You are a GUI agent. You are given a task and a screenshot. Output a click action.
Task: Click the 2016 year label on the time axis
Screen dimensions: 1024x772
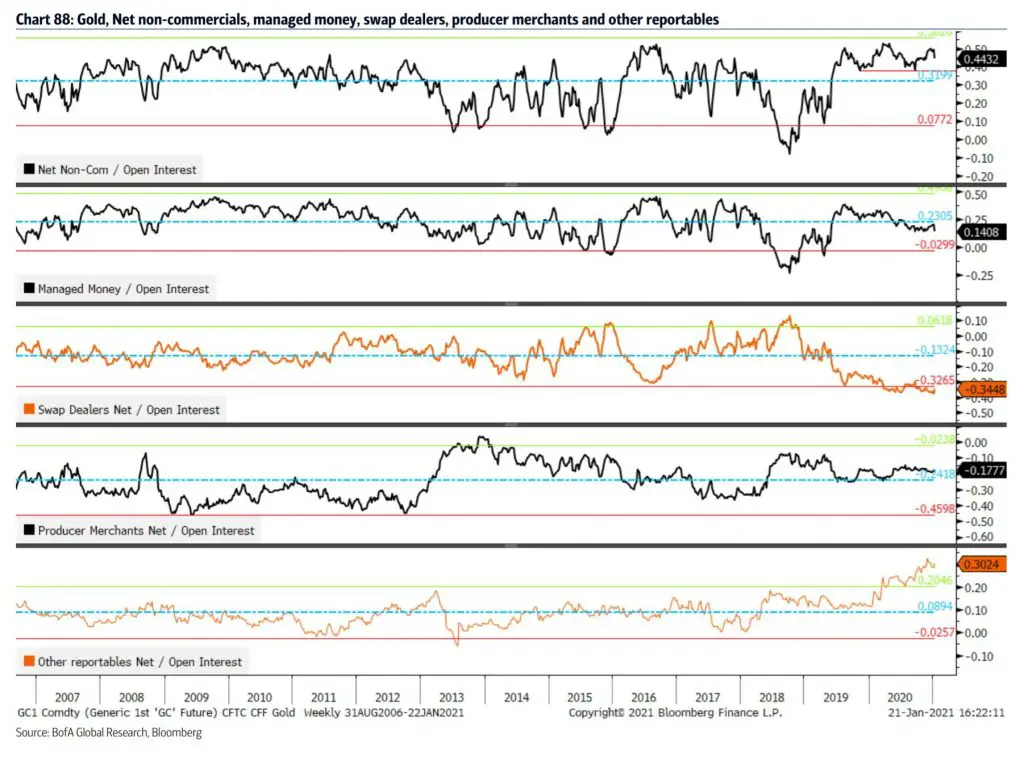643,697
